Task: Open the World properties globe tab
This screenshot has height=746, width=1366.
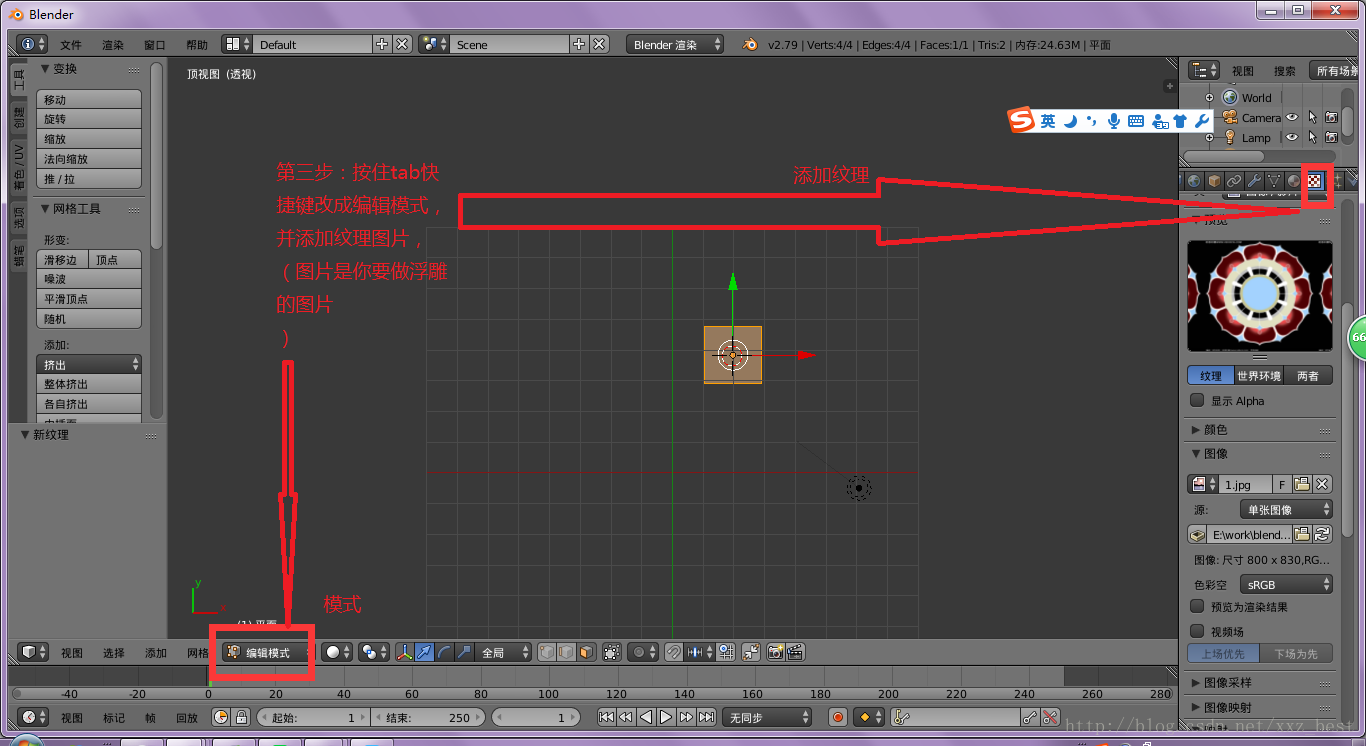Action: pyautogui.click(x=1194, y=181)
